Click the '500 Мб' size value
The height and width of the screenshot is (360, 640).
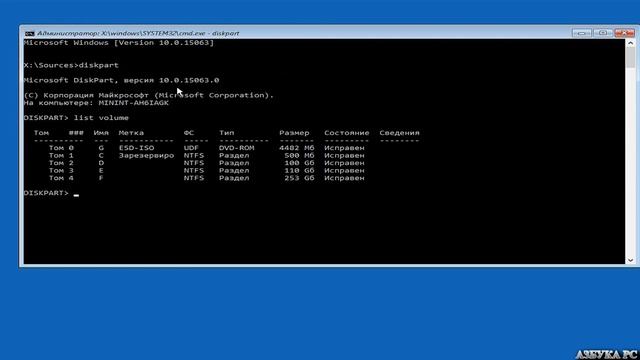point(299,156)
